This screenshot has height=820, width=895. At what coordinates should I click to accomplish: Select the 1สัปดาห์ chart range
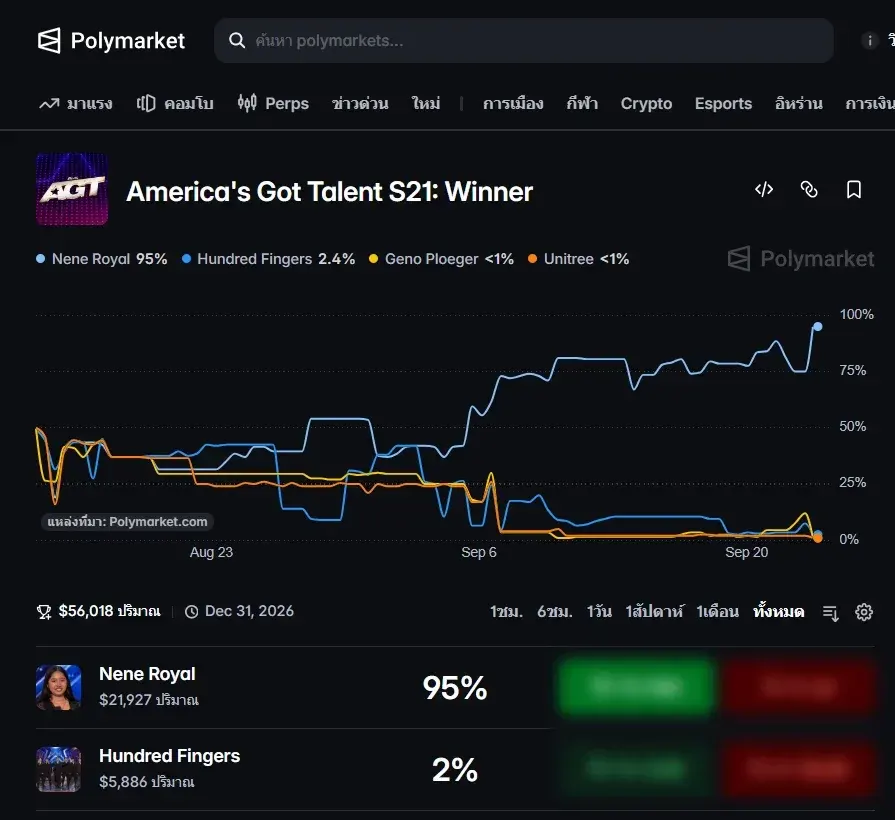click(x=654, y=612)
